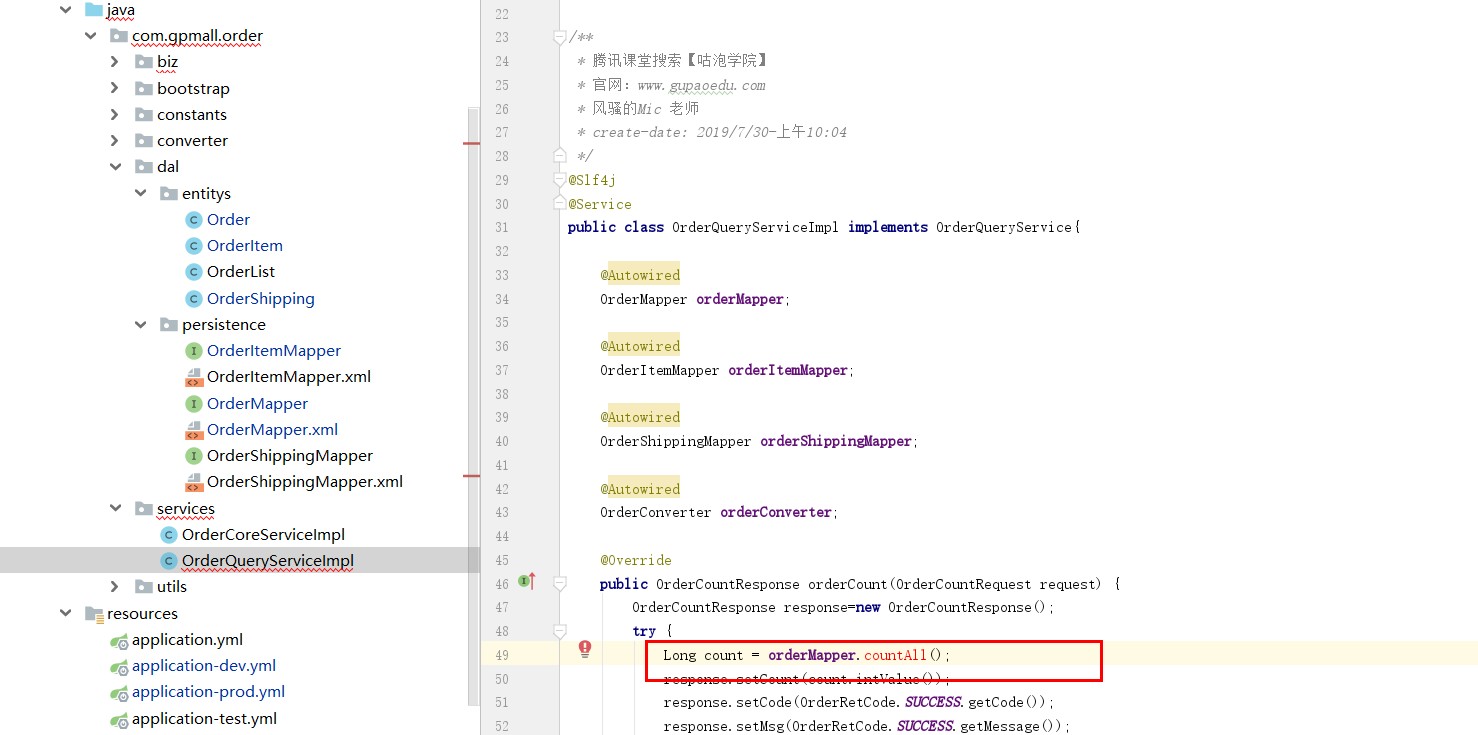The height and width of the screenshot is (735, 1478).
Task: Fold the orderCount method at line 46
Action: coord(560,583)
